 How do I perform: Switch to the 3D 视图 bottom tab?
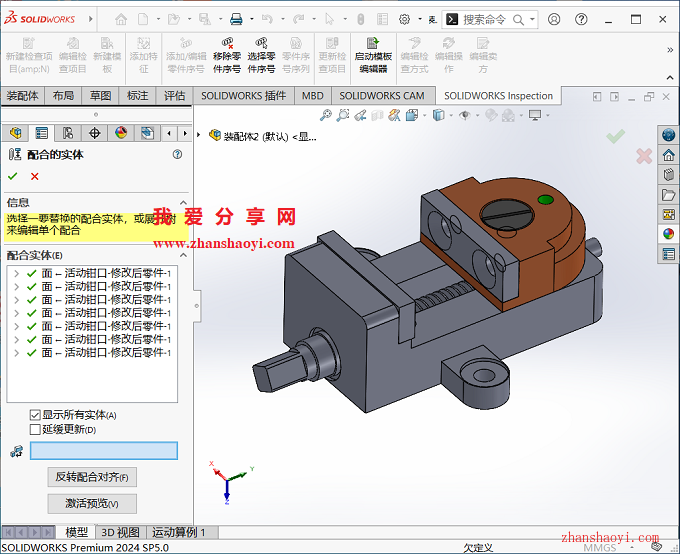[120, 532]
